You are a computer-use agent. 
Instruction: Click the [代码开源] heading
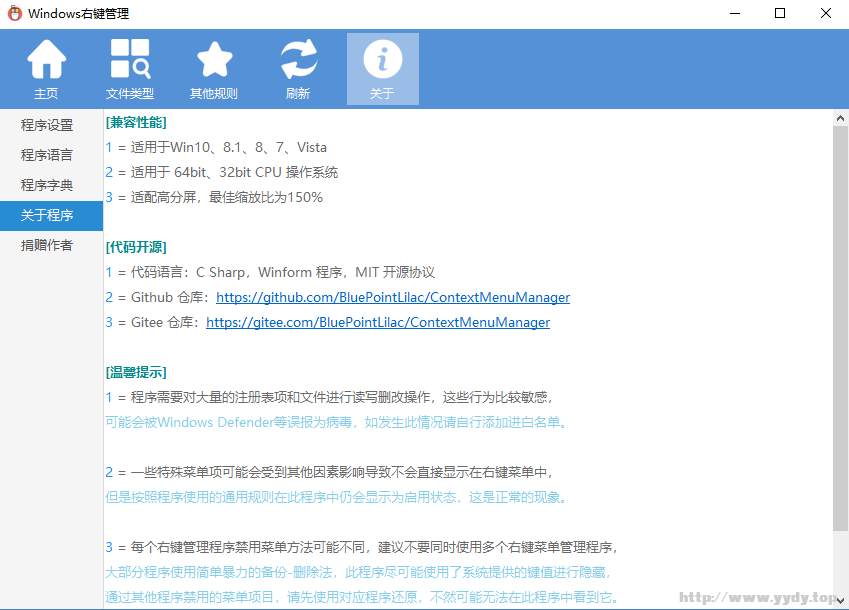136,247
